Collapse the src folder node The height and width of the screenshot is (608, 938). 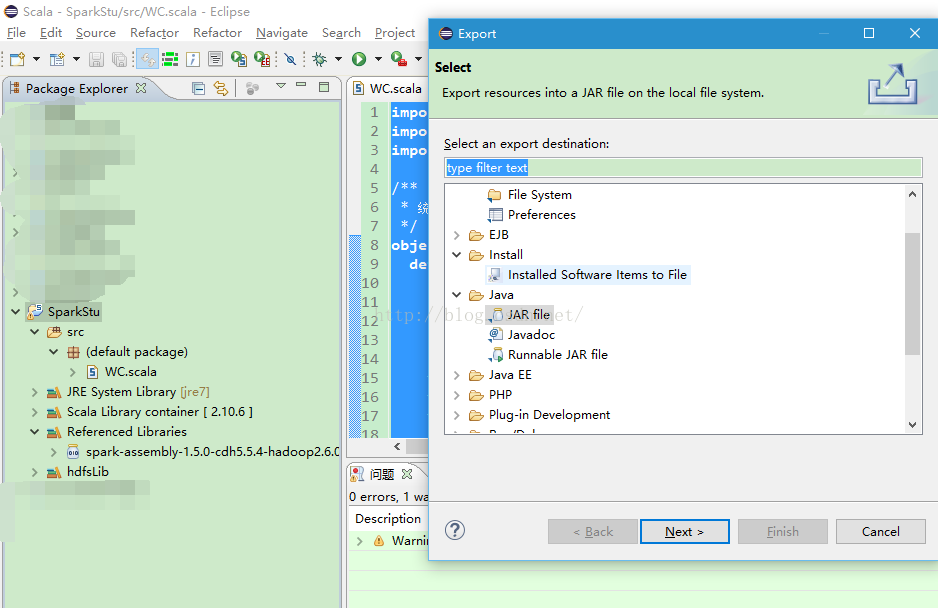pos(35,332)
